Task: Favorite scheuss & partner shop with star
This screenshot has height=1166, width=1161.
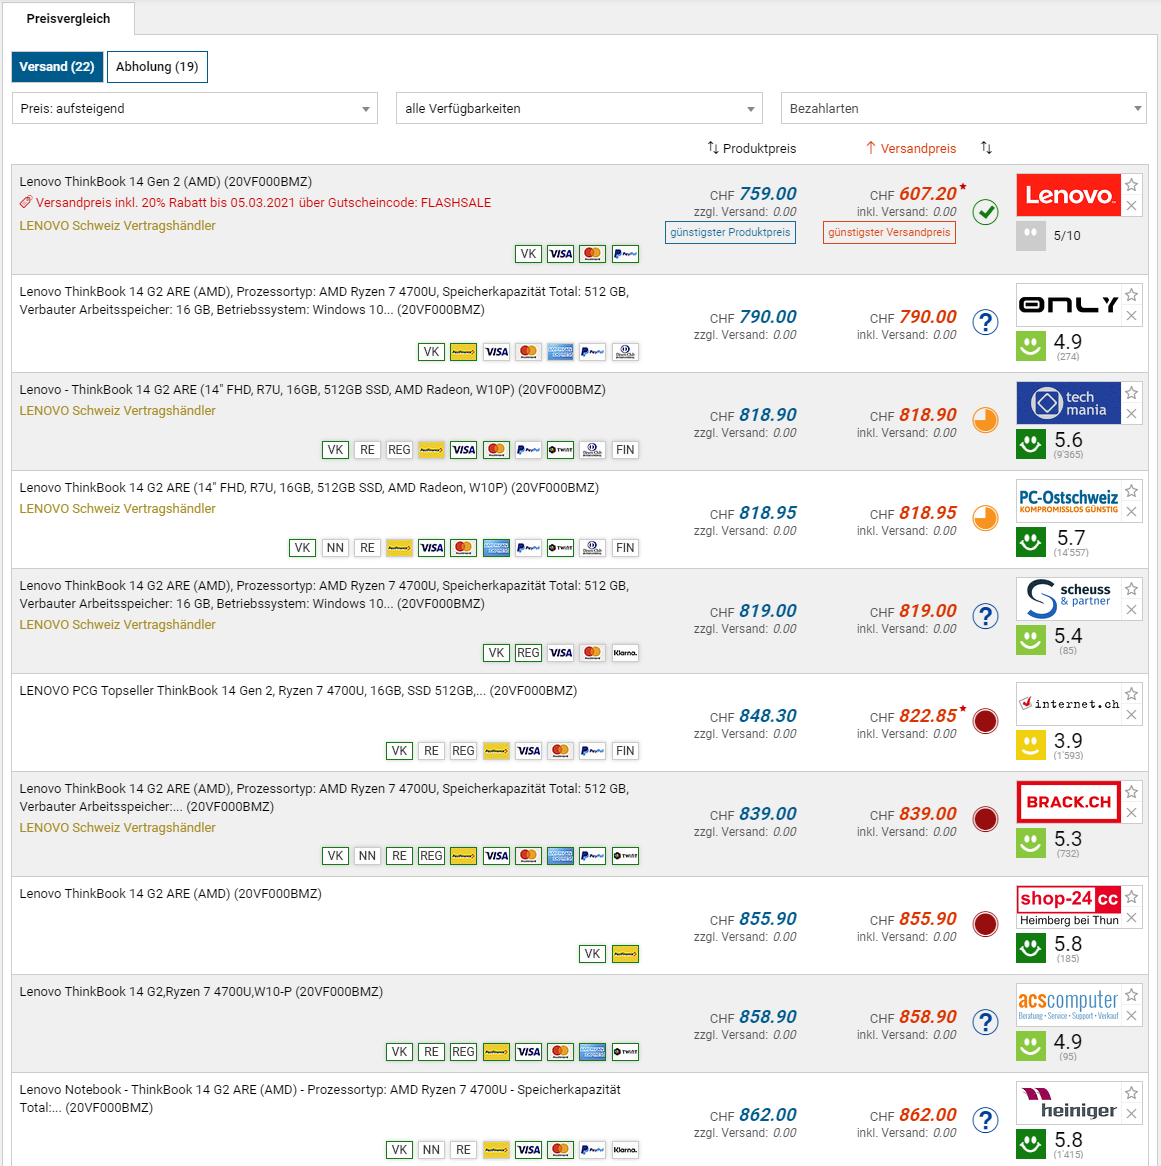Action: 1131,589
